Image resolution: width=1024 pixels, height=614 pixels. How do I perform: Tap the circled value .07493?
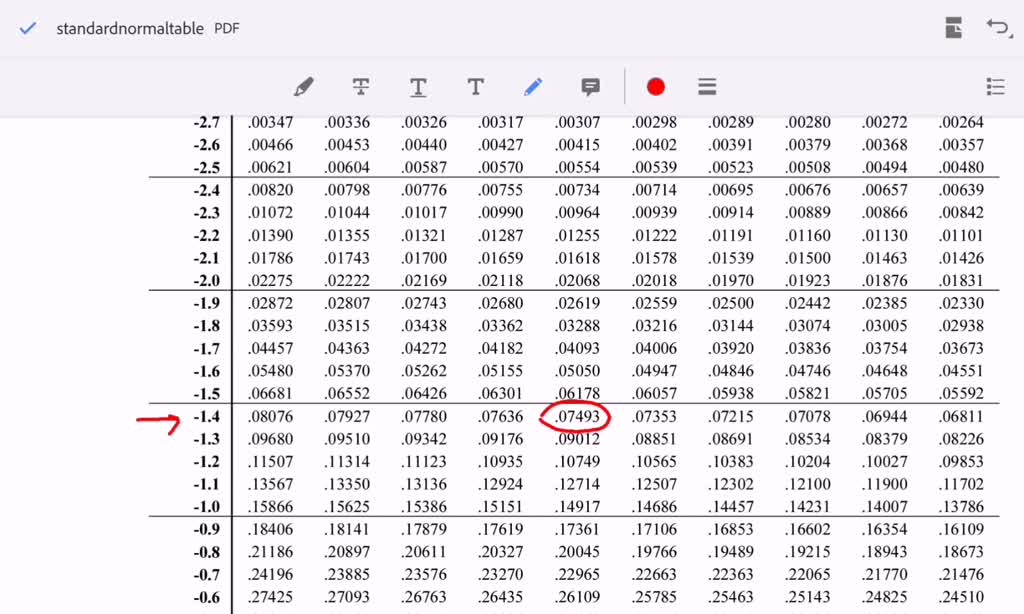(x=577, y=417)
